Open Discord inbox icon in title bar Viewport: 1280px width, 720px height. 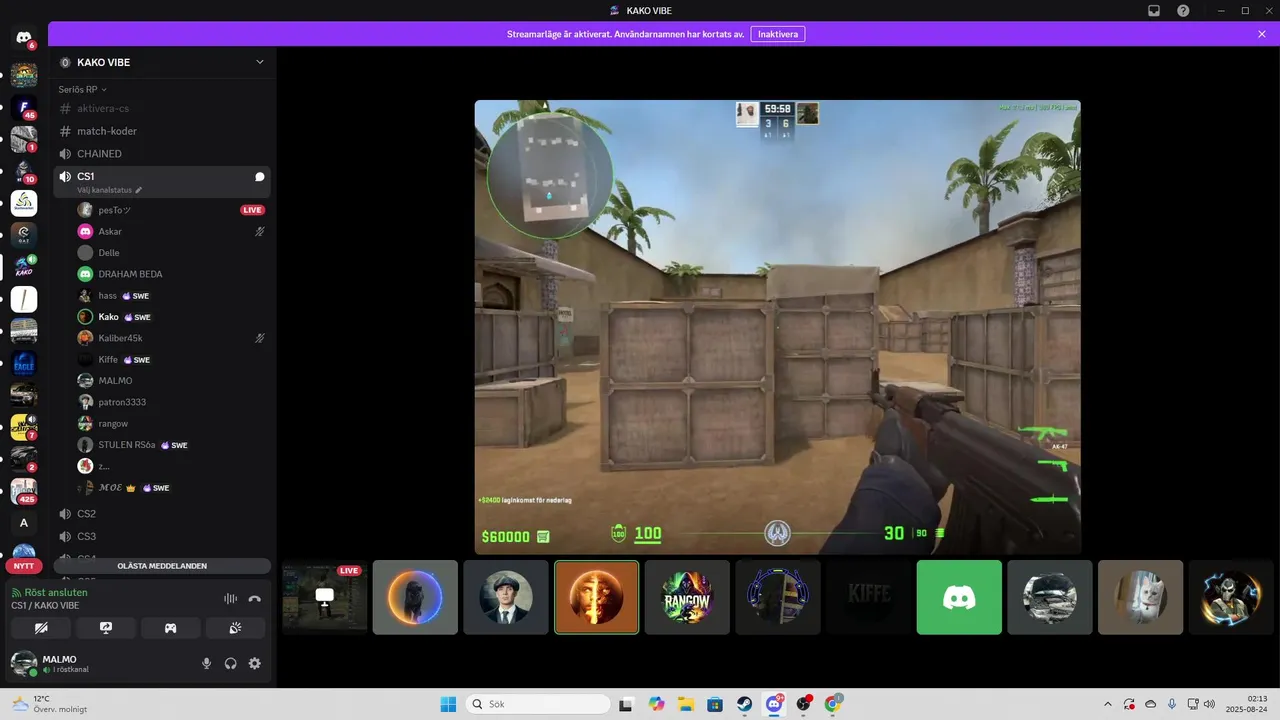[x=1154, y=10]
